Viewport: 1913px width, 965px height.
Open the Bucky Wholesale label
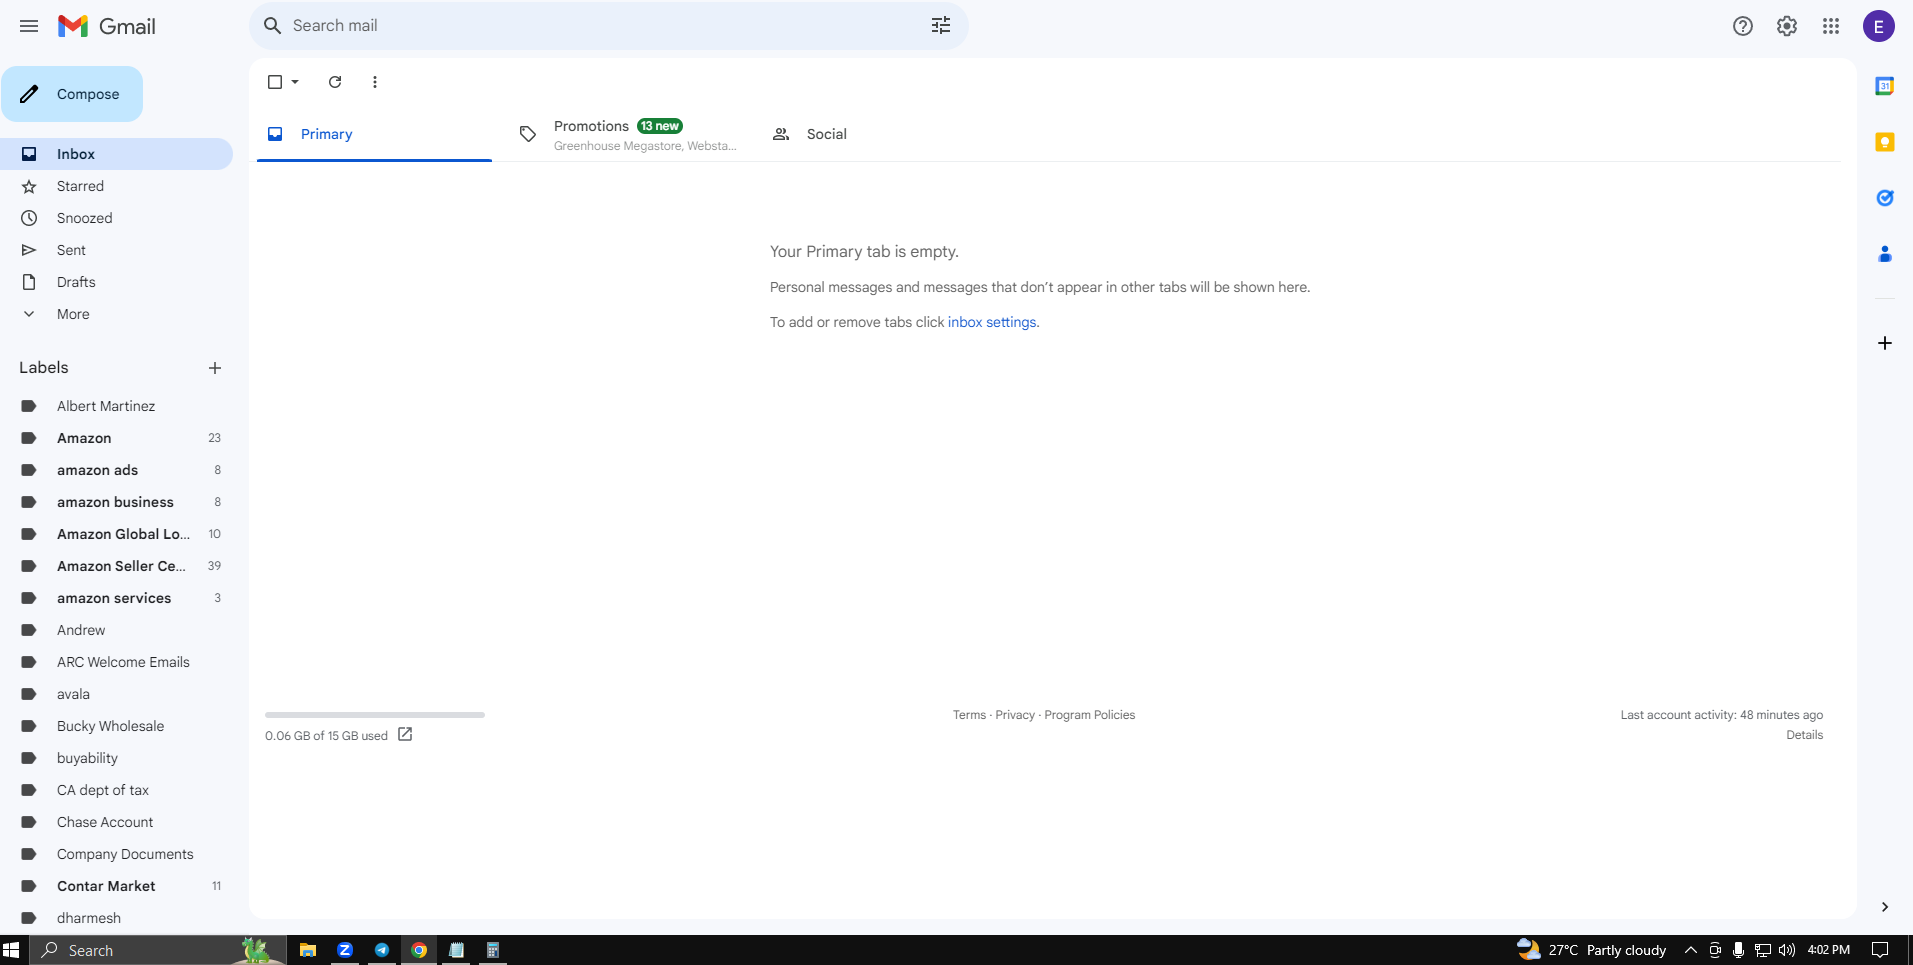(116, 726)
